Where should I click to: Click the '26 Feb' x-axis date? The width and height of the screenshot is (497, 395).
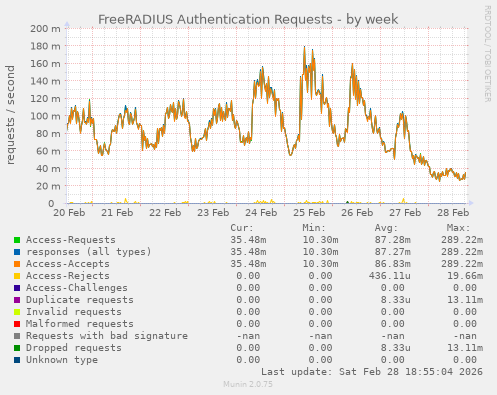click(357, 213)
